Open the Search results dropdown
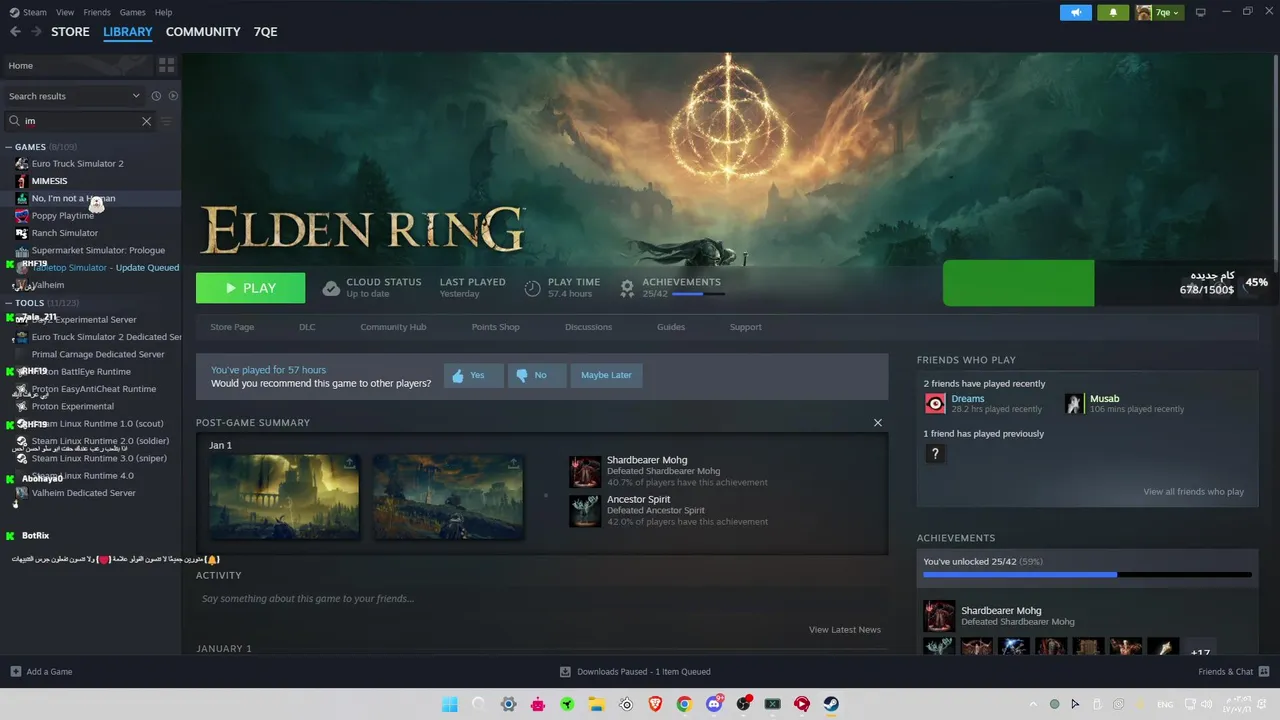The width and height of the screenshot is (1280, 720). pyautogui.click(x=74, y=96)
